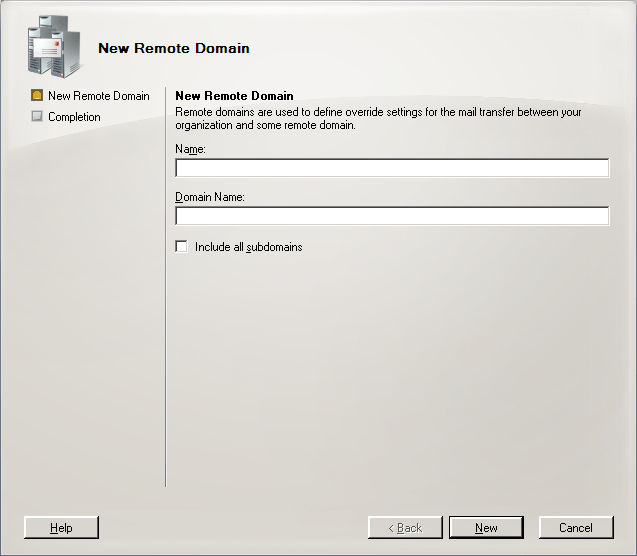
Task: Click the "Include all subdomains" label text
Action: point(249,247)
